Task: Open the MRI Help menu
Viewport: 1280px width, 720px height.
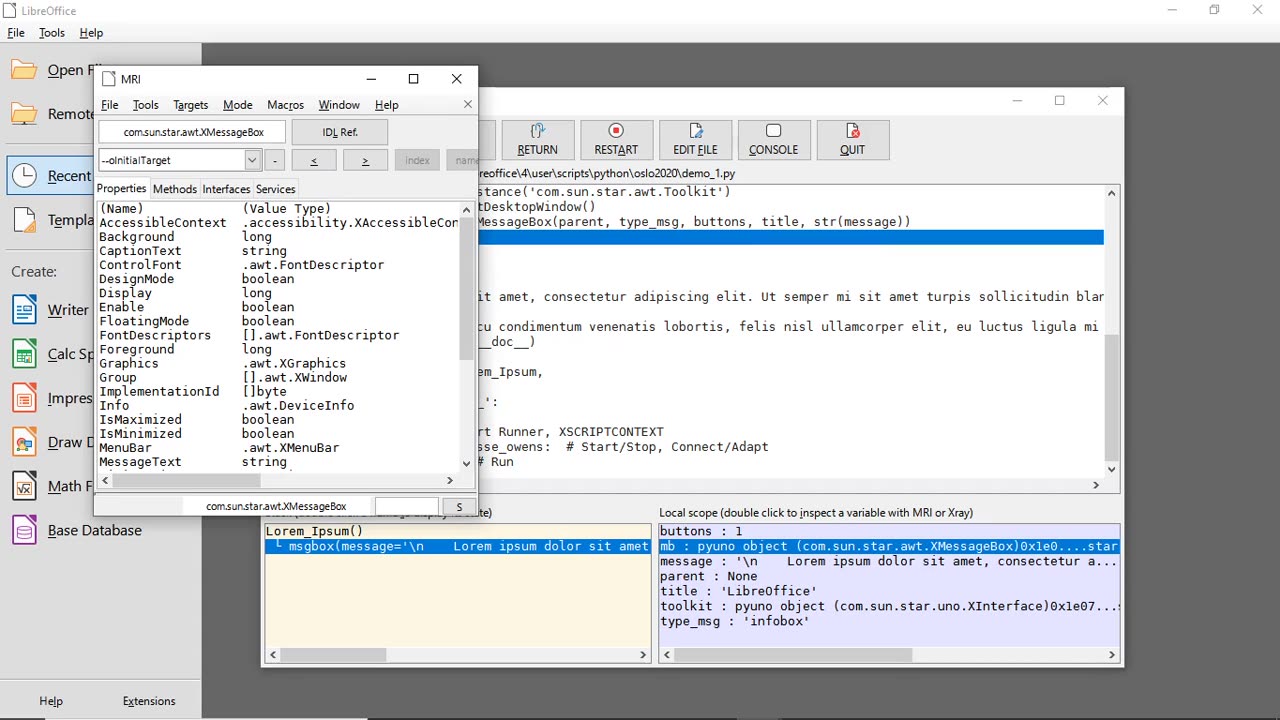Action: pos(386,105)
